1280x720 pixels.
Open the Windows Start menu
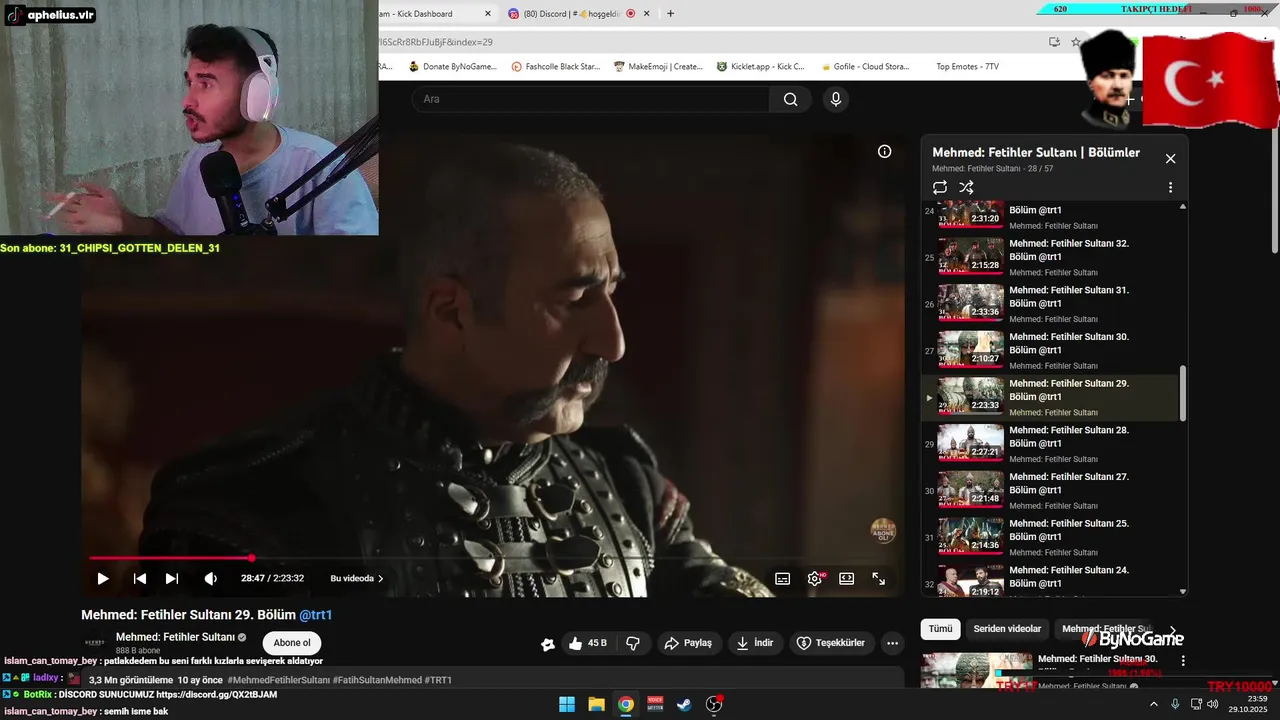point(567,704)
